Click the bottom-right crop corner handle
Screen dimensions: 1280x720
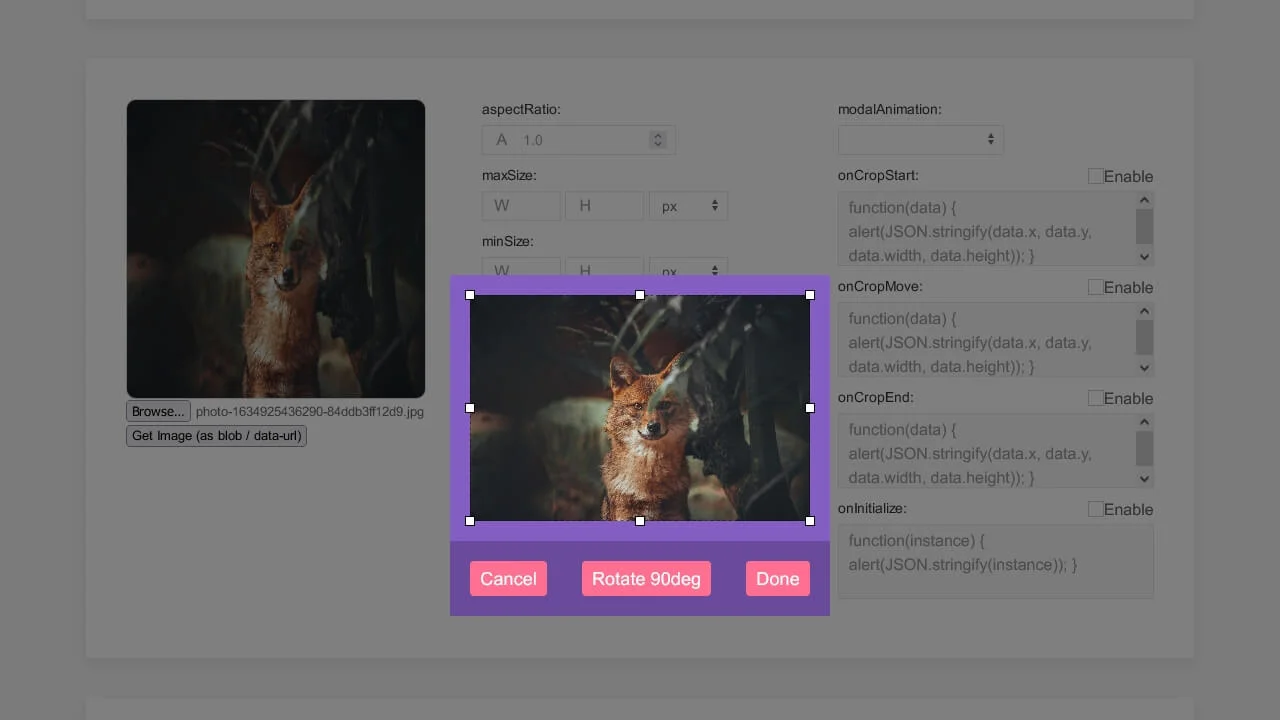point(810,520)
